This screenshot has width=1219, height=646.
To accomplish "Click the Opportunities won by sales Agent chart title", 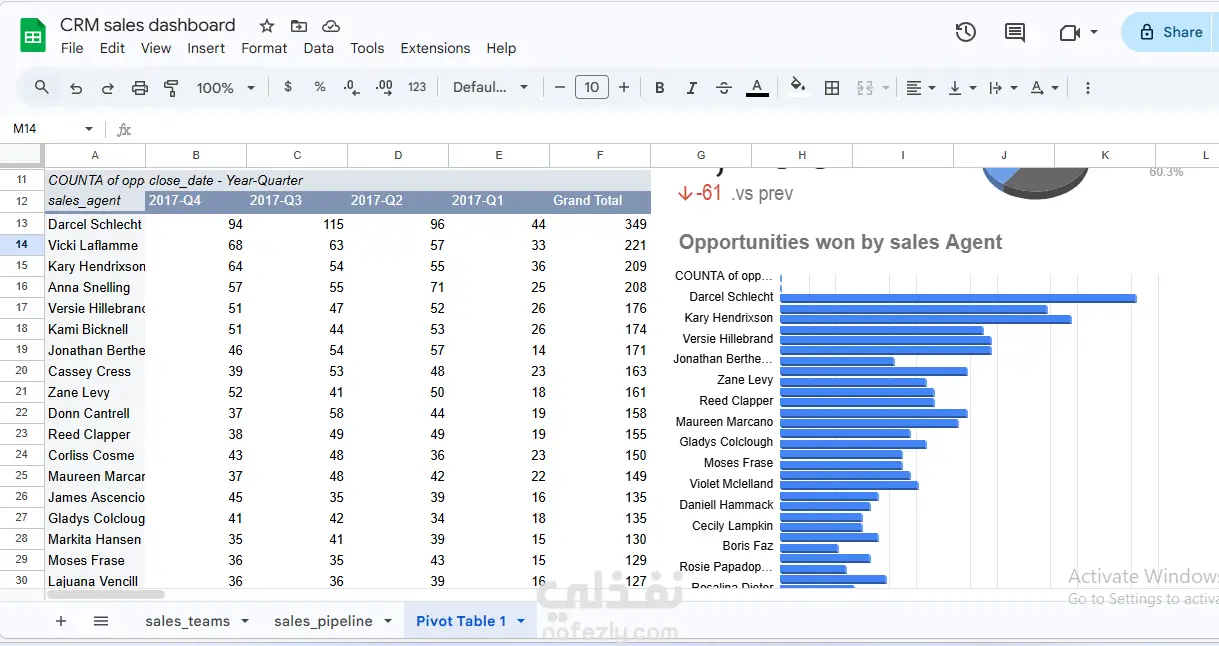I will pyautogui.click(x=840, y=242).
